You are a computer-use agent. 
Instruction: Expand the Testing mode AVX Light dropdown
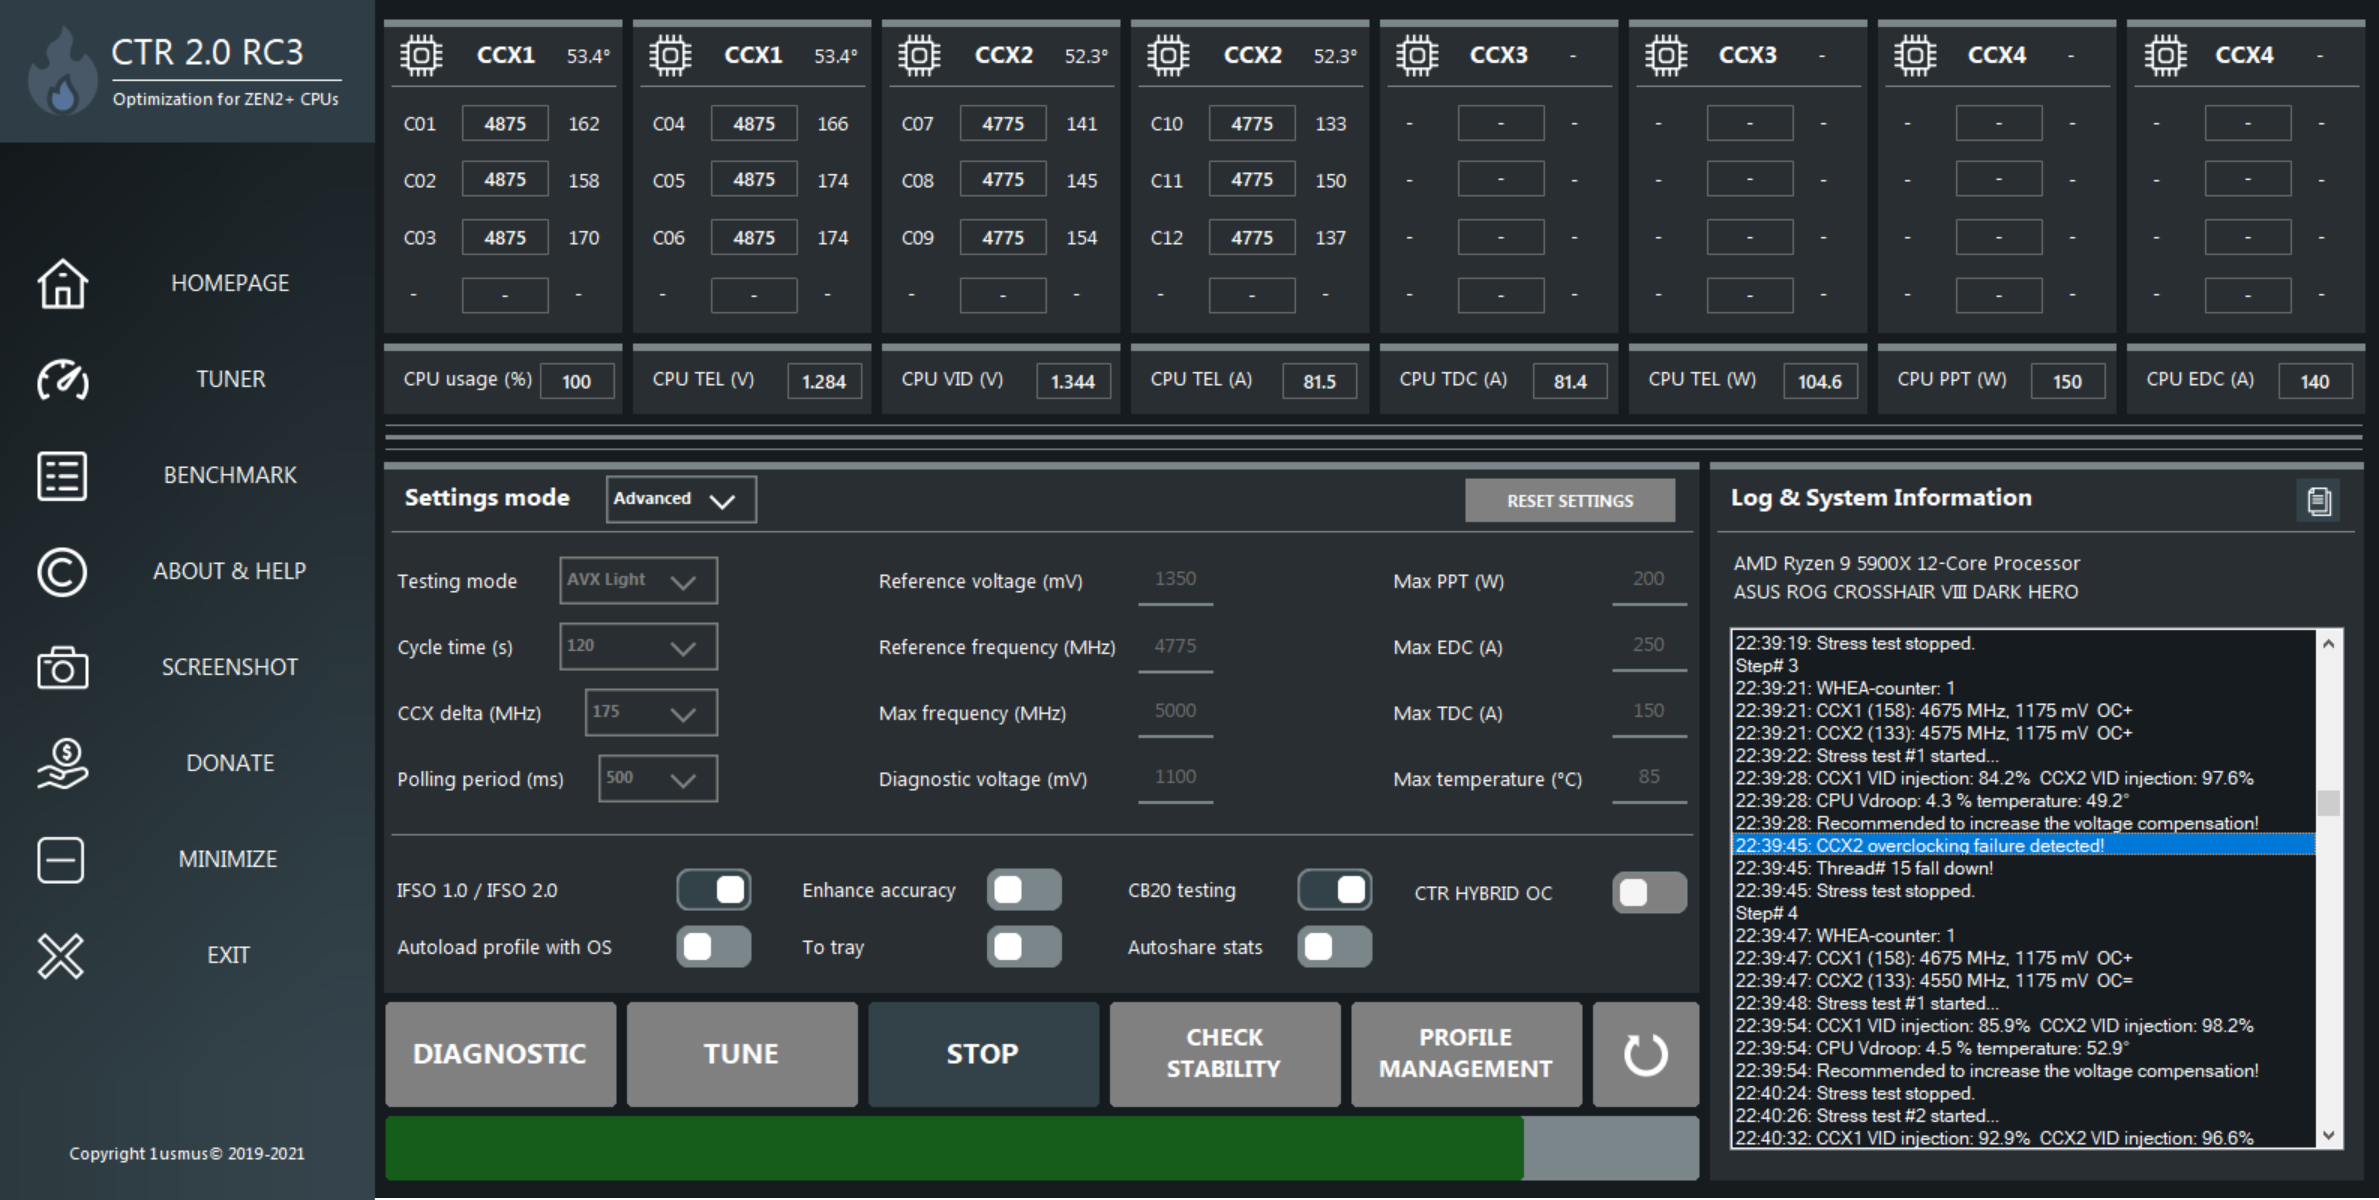[638, 581]
